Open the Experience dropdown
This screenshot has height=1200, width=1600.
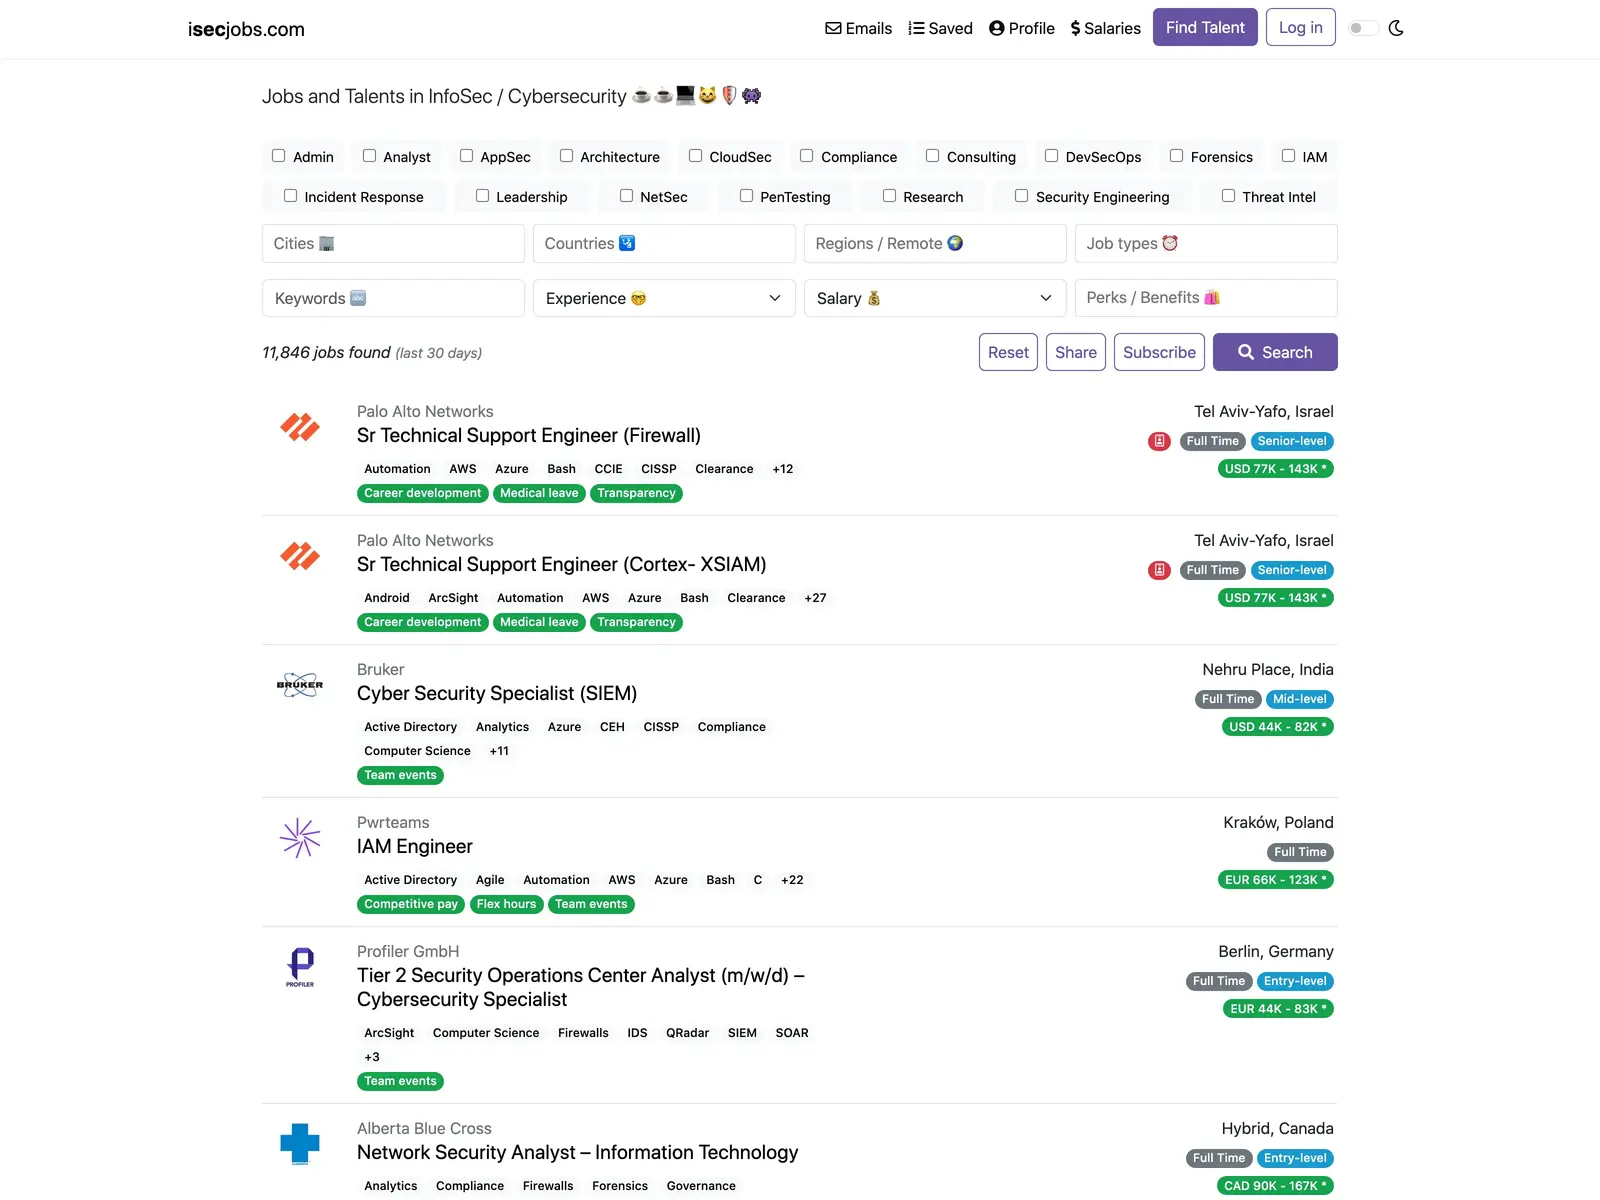pyautogui.click(x=664, y=298)
